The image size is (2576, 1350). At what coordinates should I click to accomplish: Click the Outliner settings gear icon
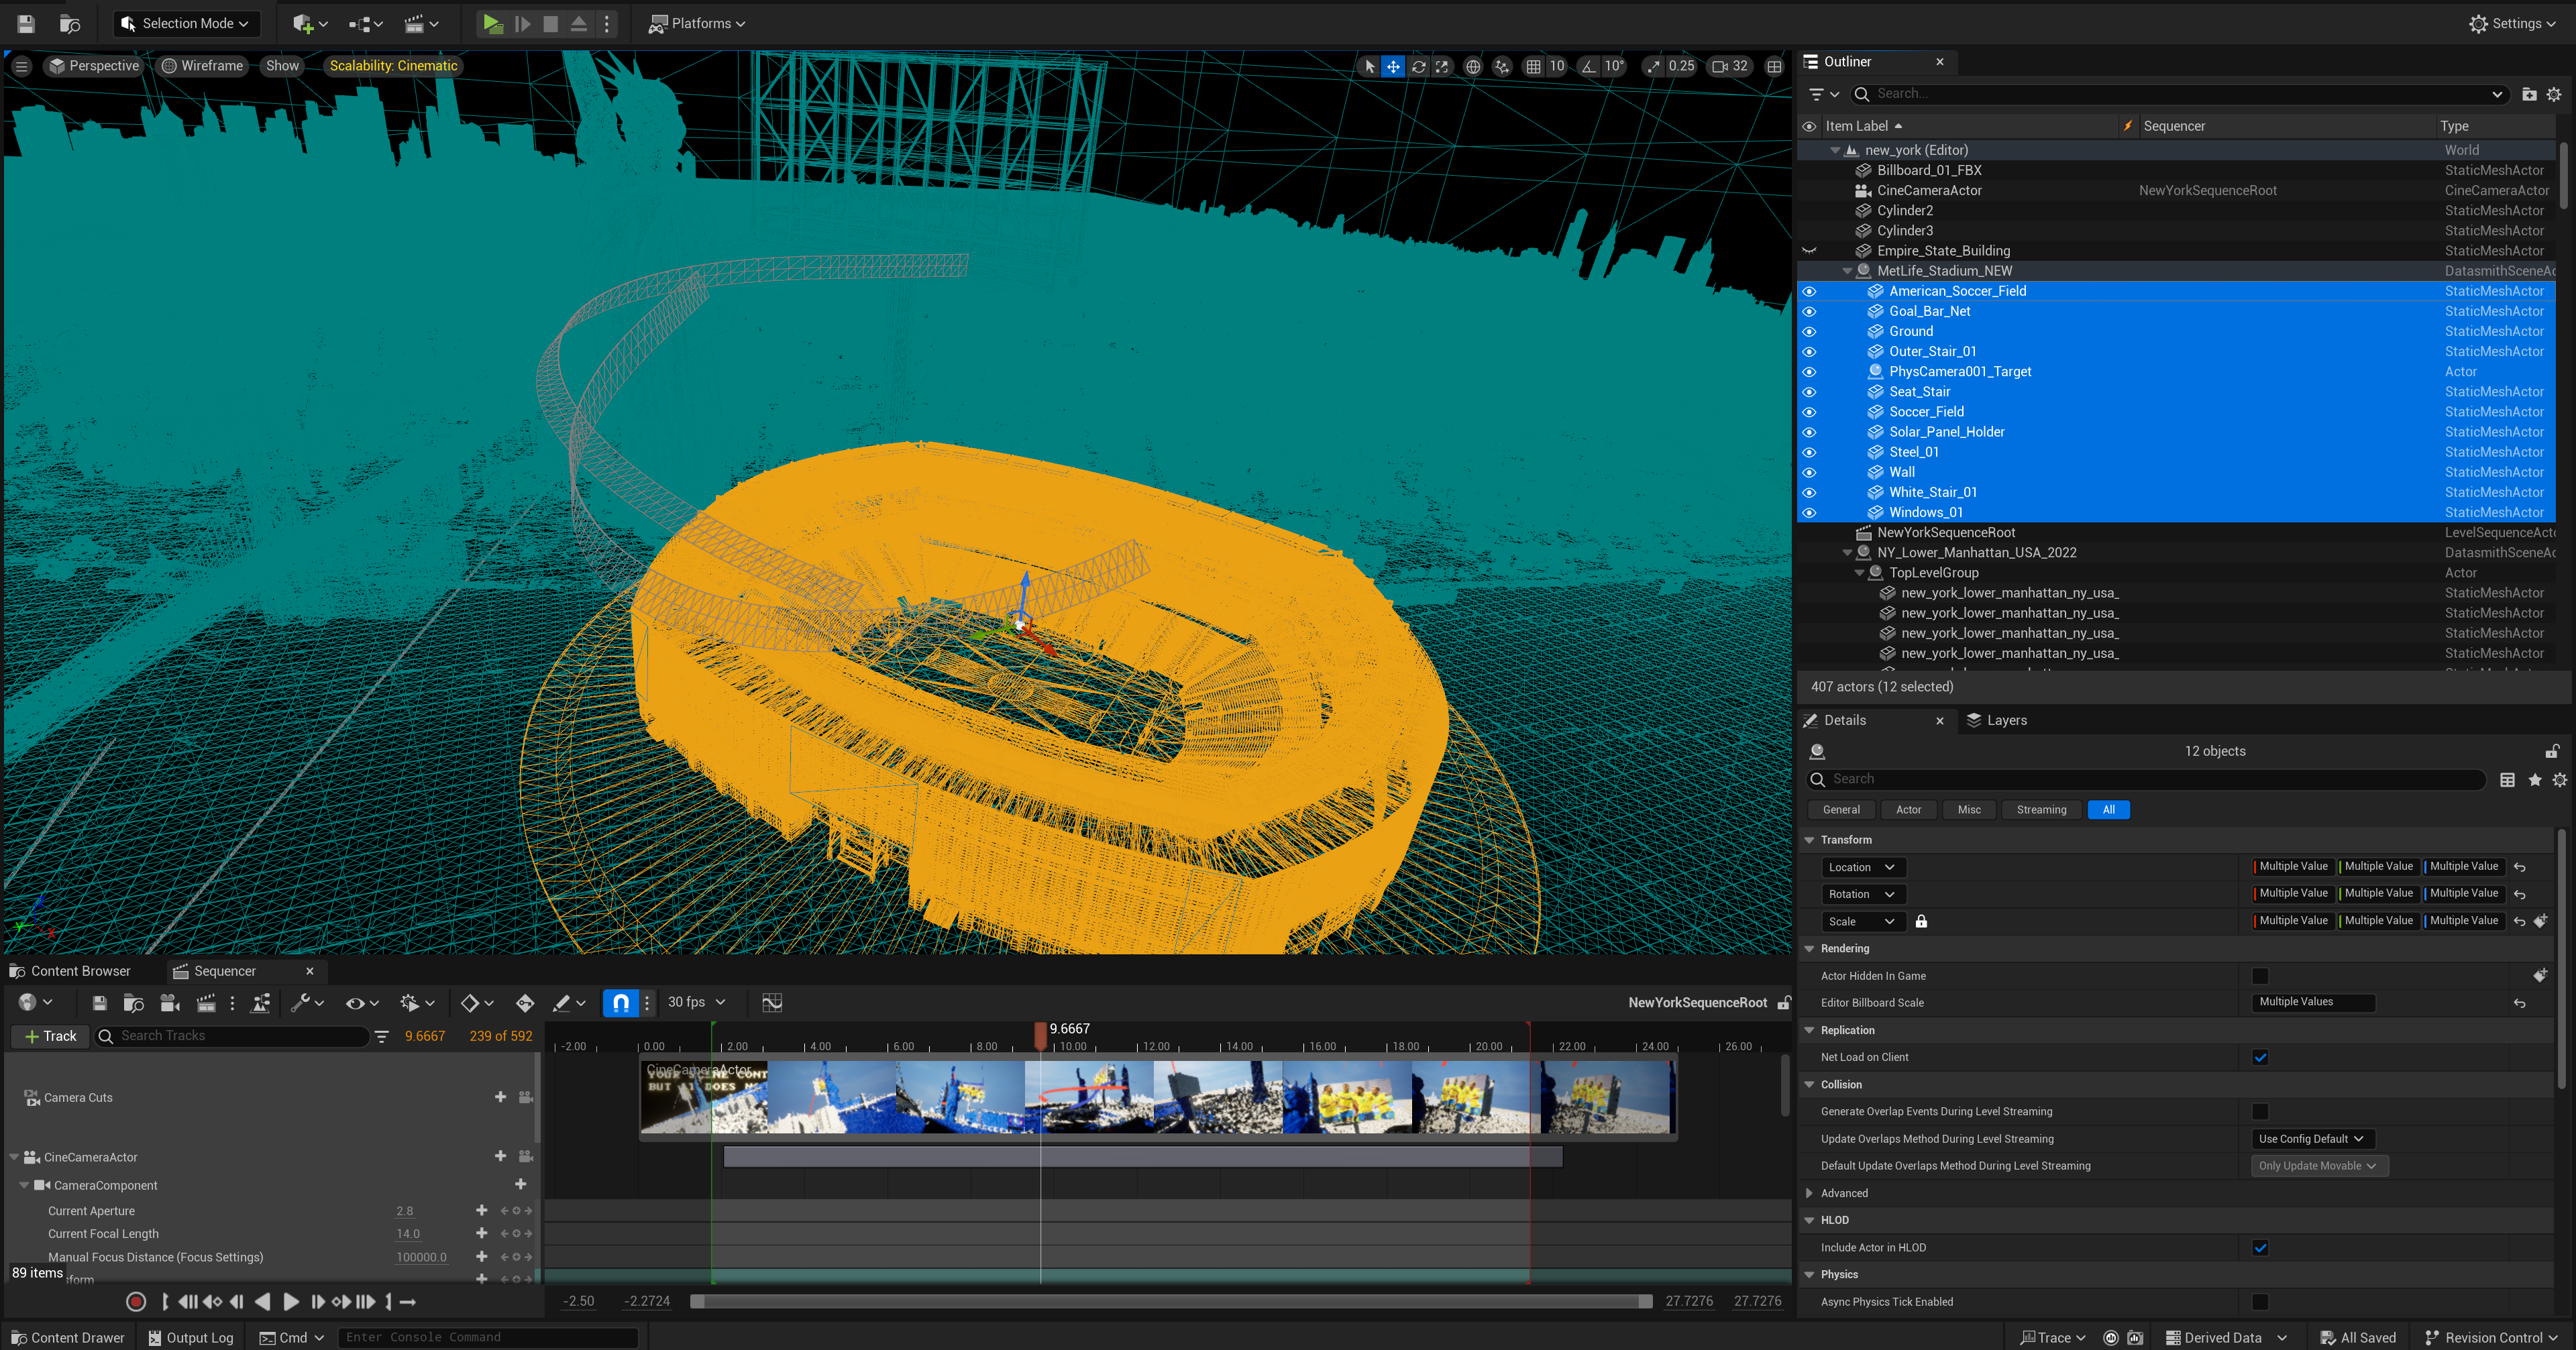2553,94
